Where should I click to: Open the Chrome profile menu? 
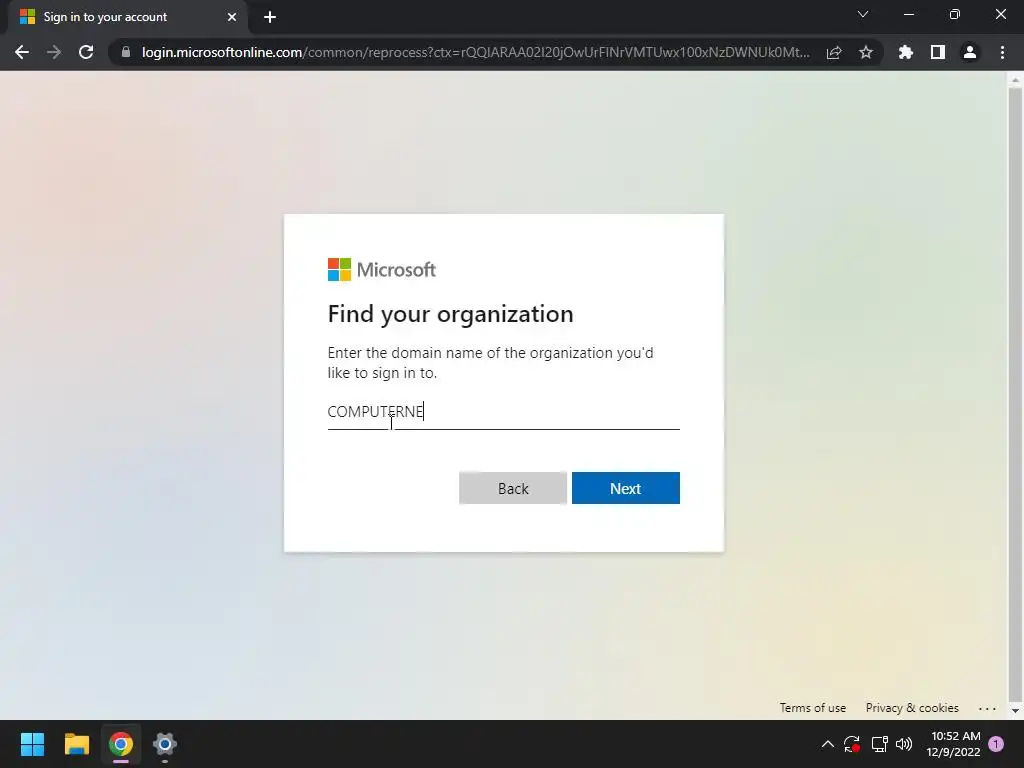(x=970, y=52)
